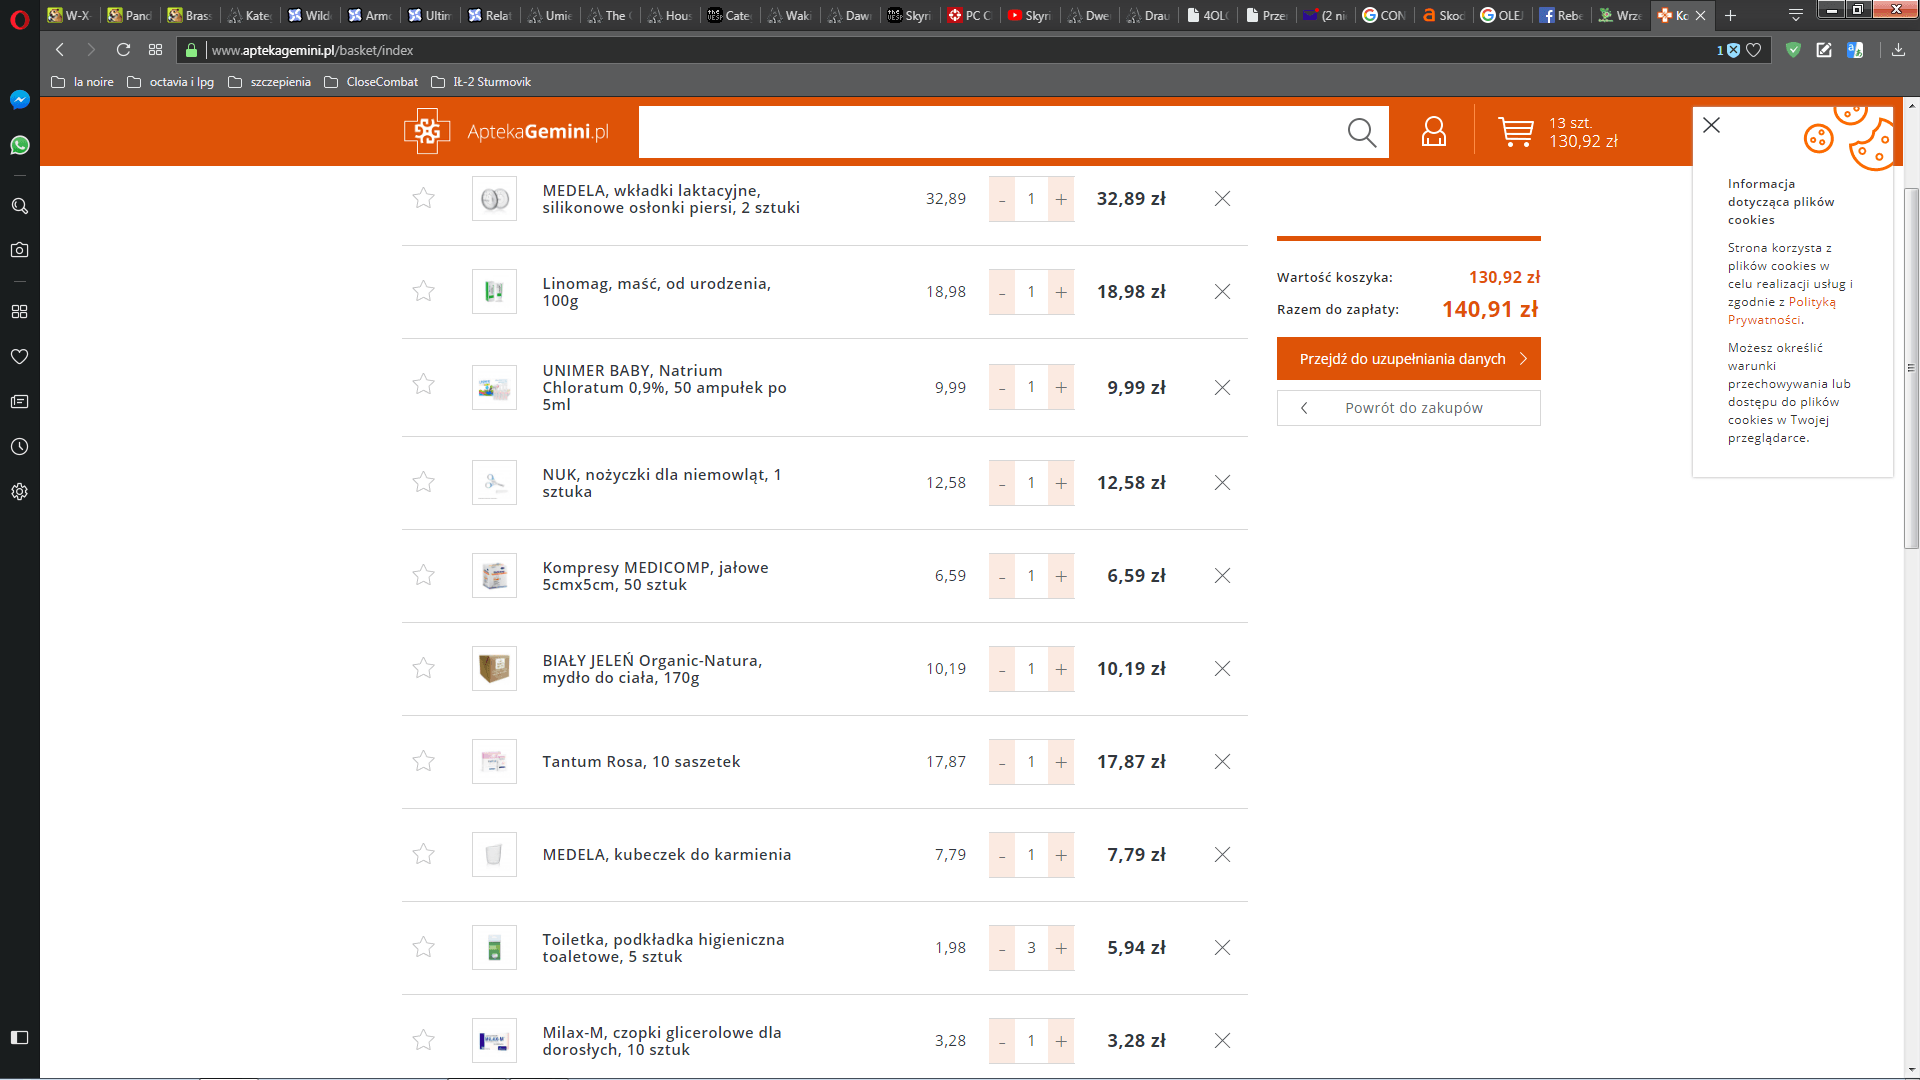Screen dimensions: 1920x1080
Task: Click Przejdź do uzupełniania danych button
Action: 1408,359
